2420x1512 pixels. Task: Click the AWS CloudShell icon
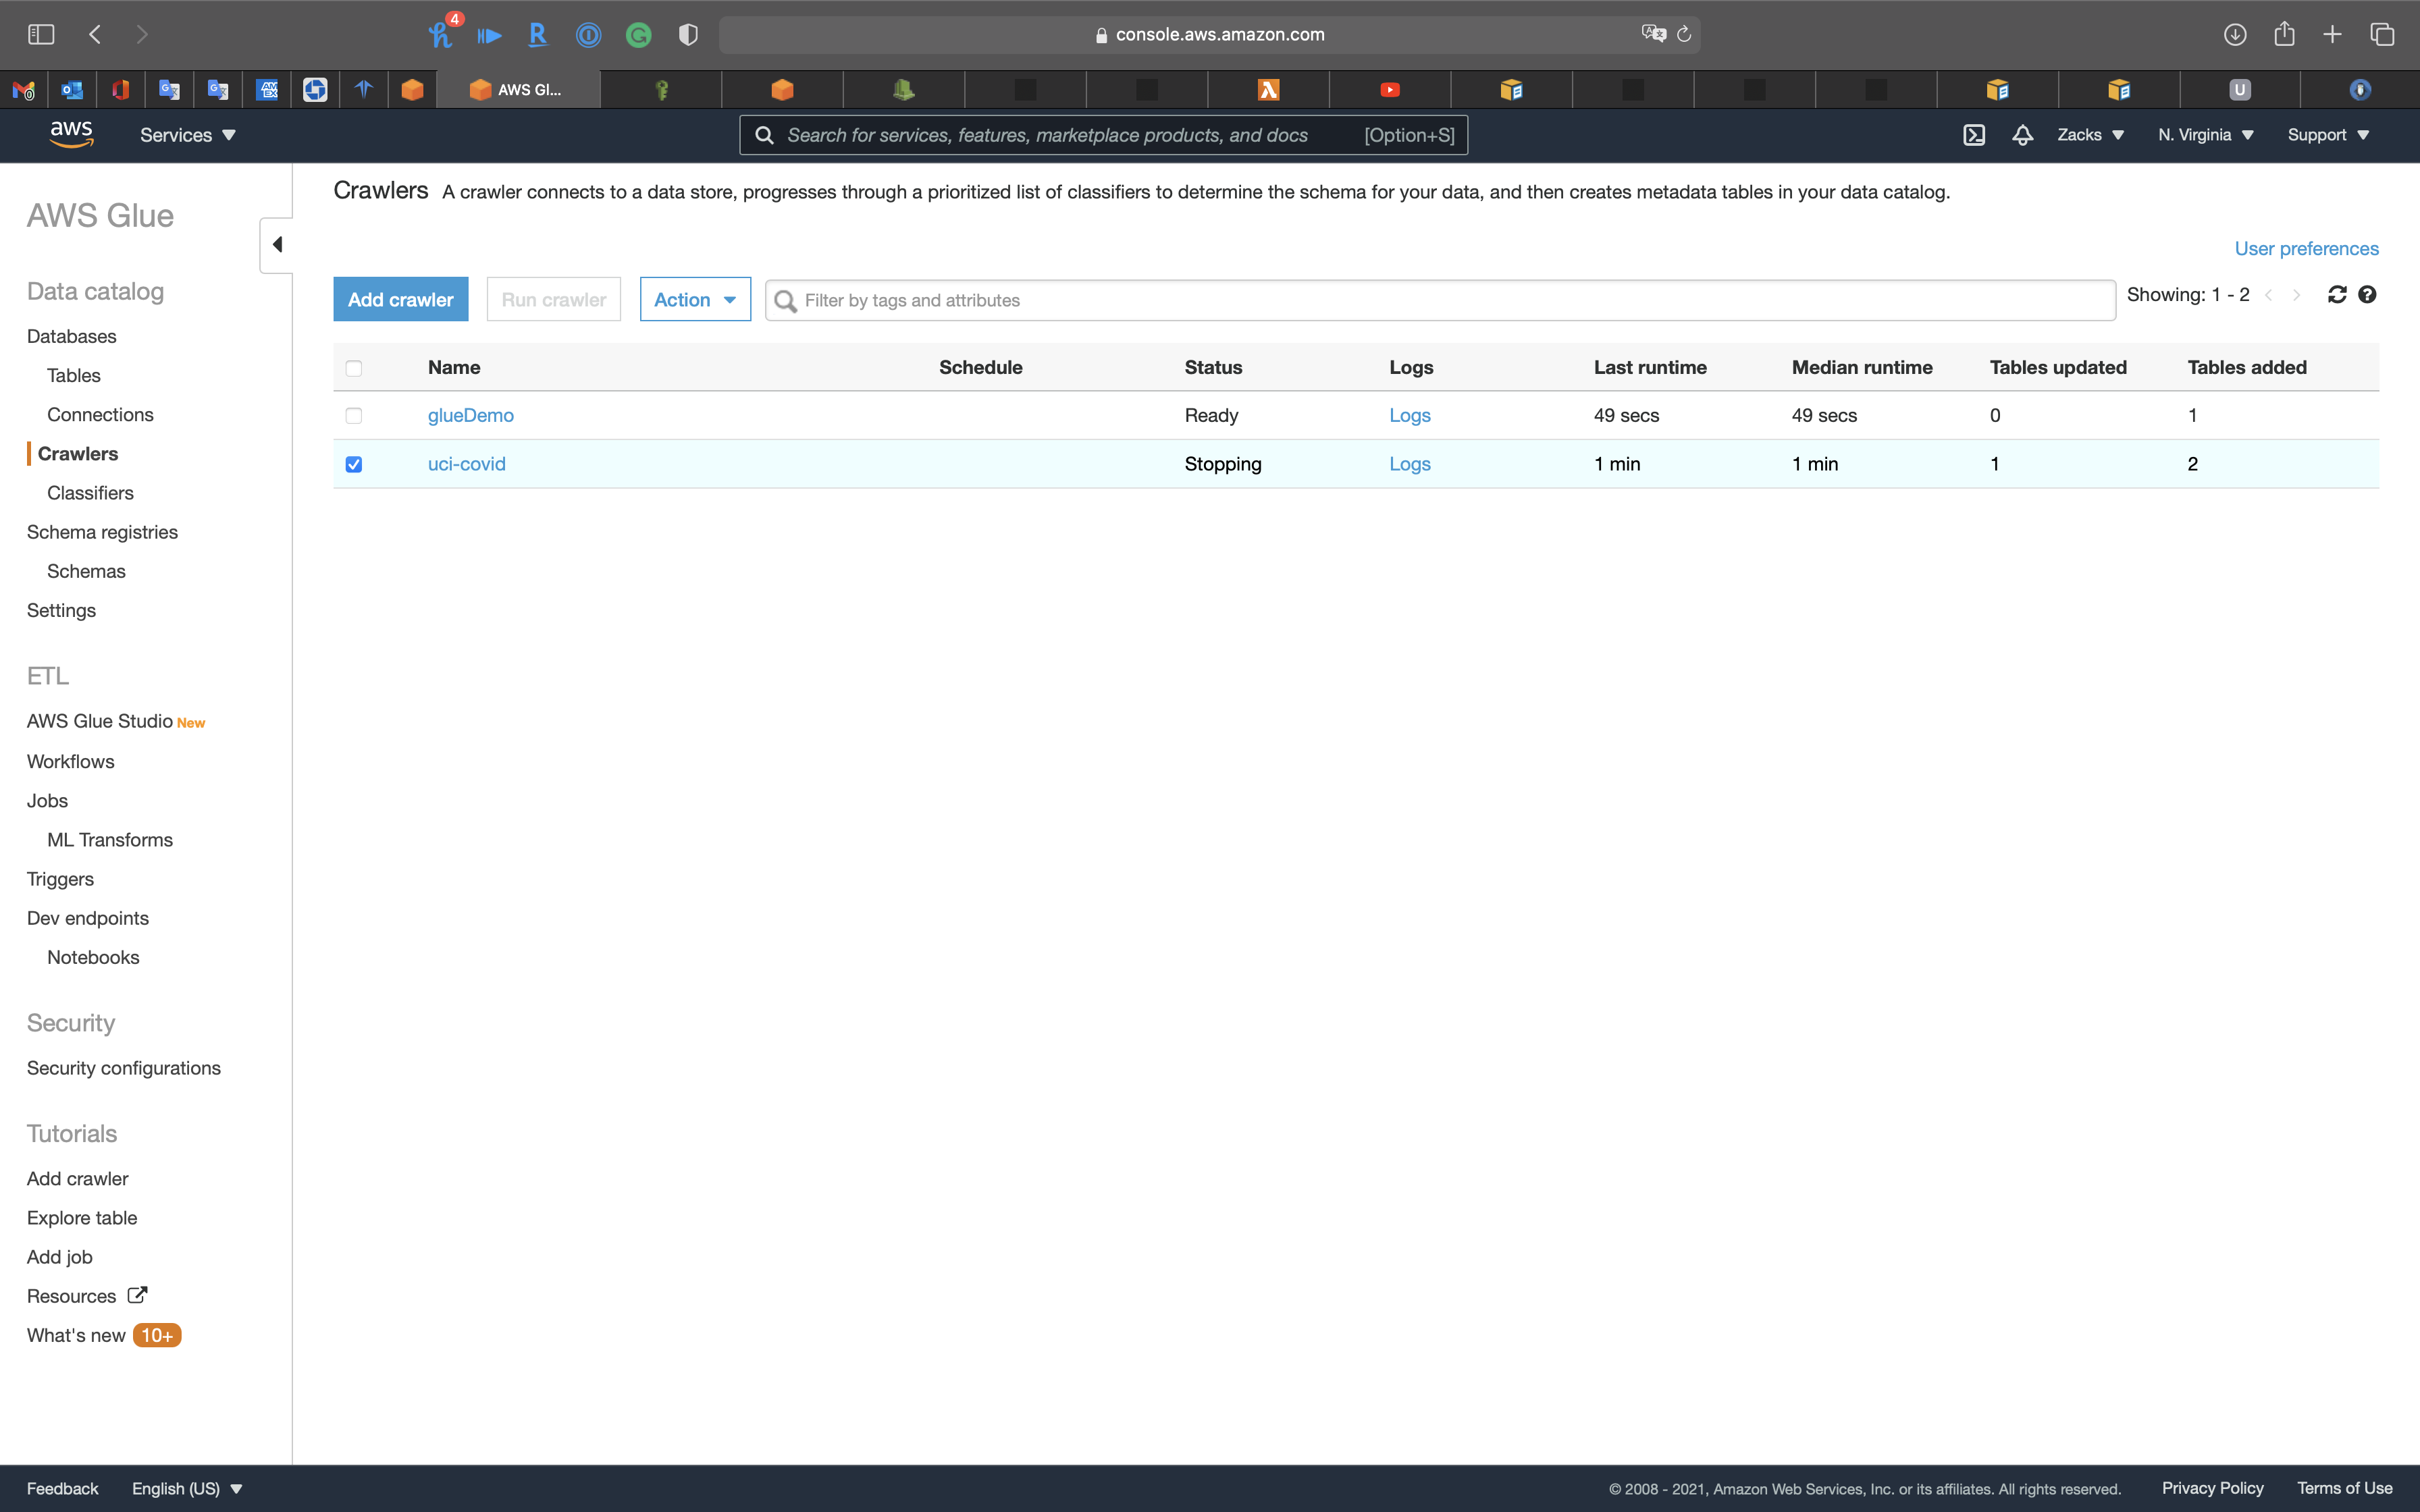coord(1973,135)
